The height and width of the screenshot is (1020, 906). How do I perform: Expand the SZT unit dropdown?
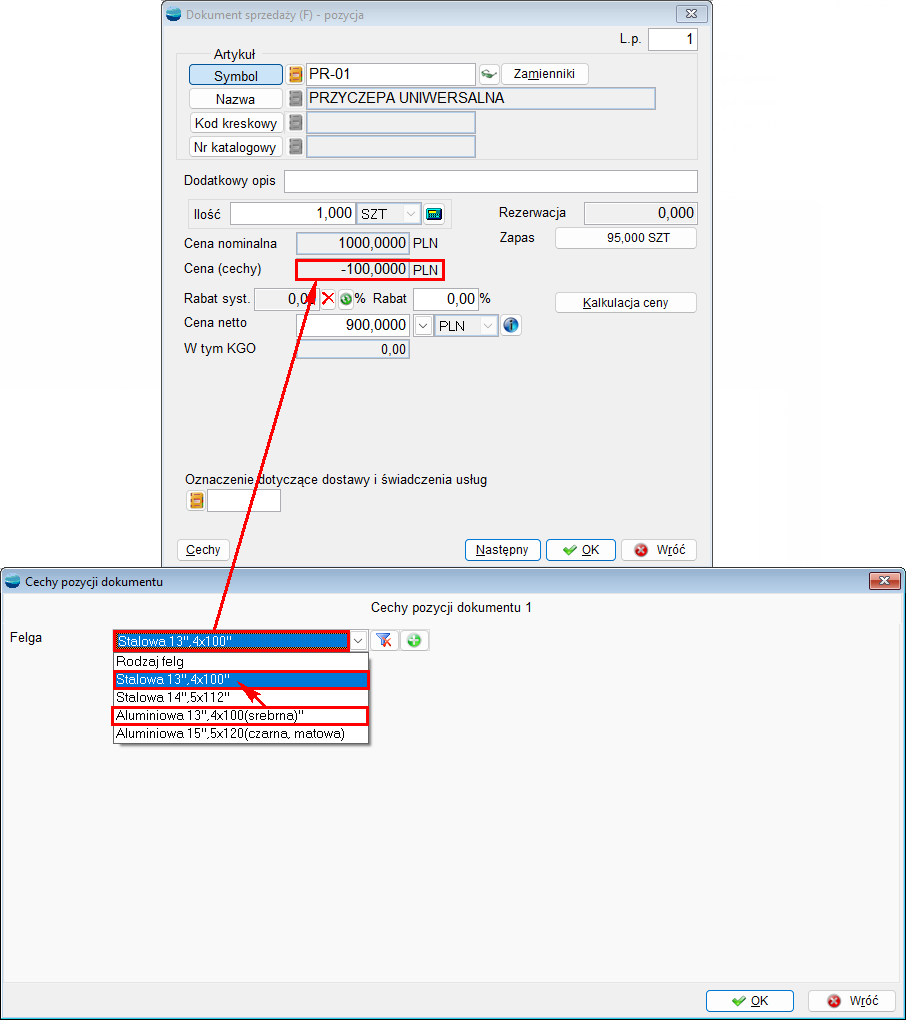(x=410, y=213)
